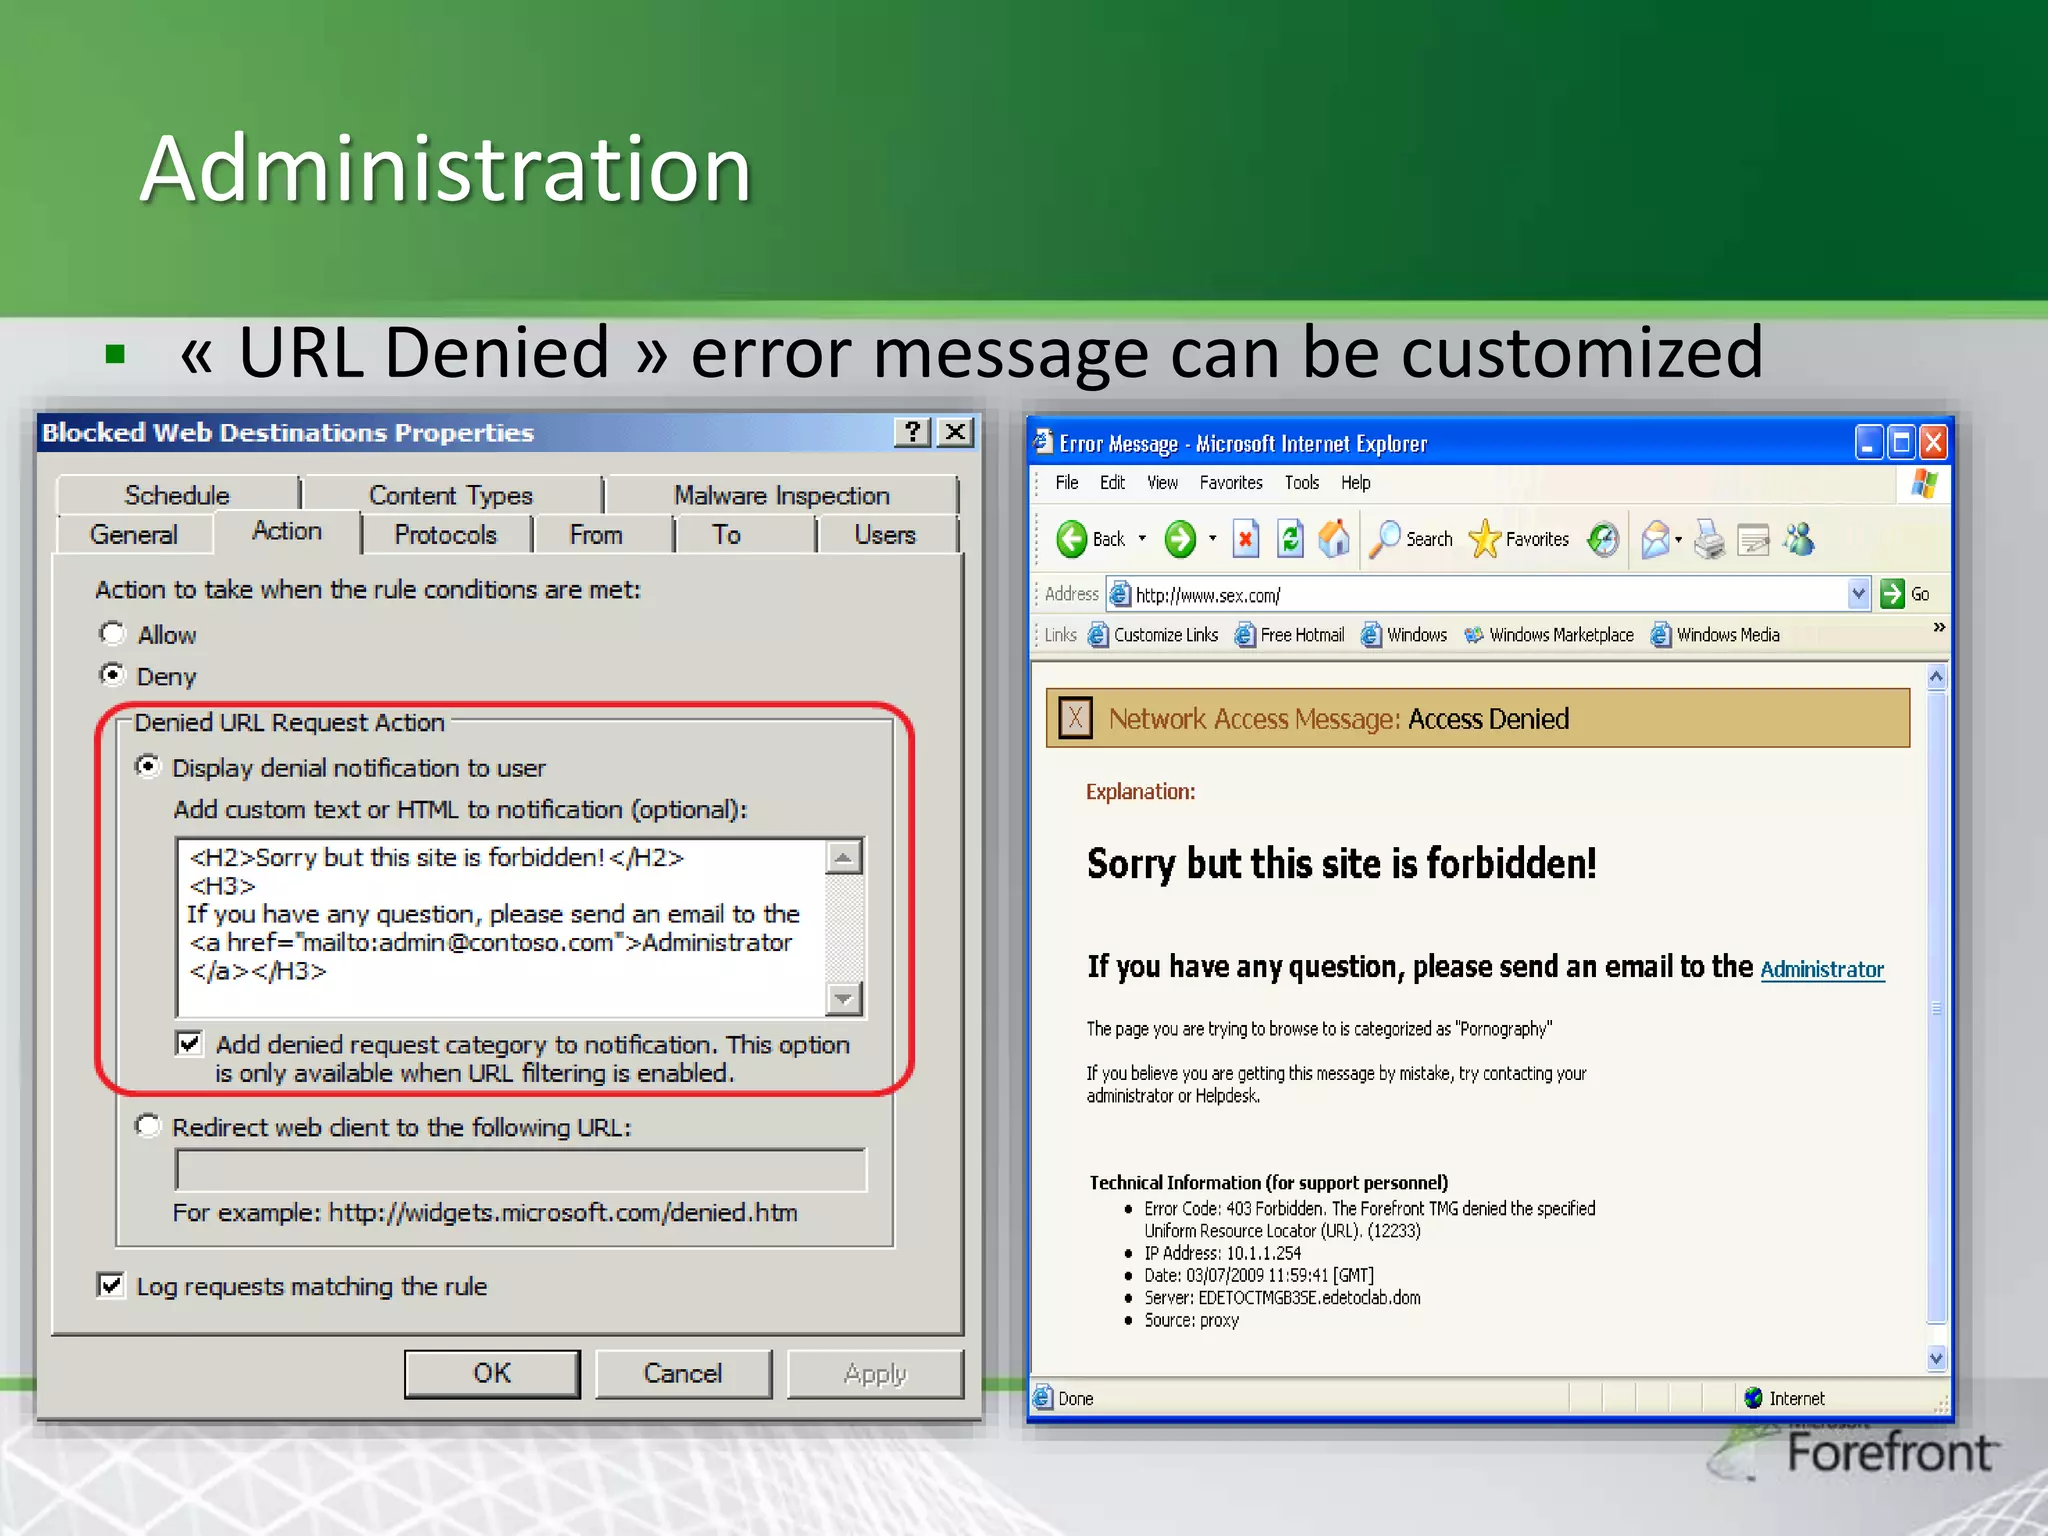Open the Windows Marketplace links shortcut
This screenshot has height=1536, width=2048.
click(1548, 635)
